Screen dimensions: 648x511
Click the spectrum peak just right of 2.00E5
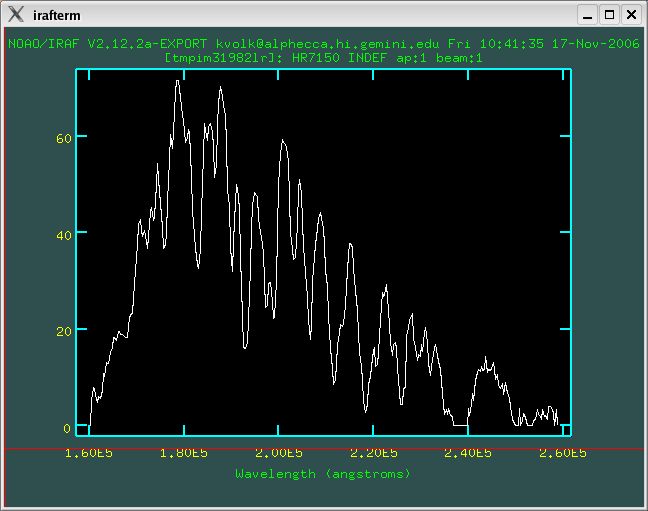283,141
